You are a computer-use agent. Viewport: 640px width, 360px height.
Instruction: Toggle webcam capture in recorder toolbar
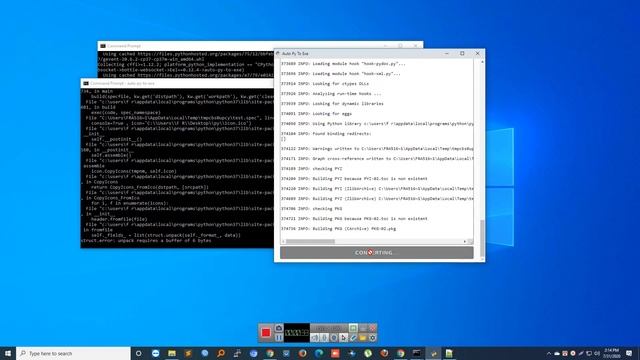click(x=334, y=338)
